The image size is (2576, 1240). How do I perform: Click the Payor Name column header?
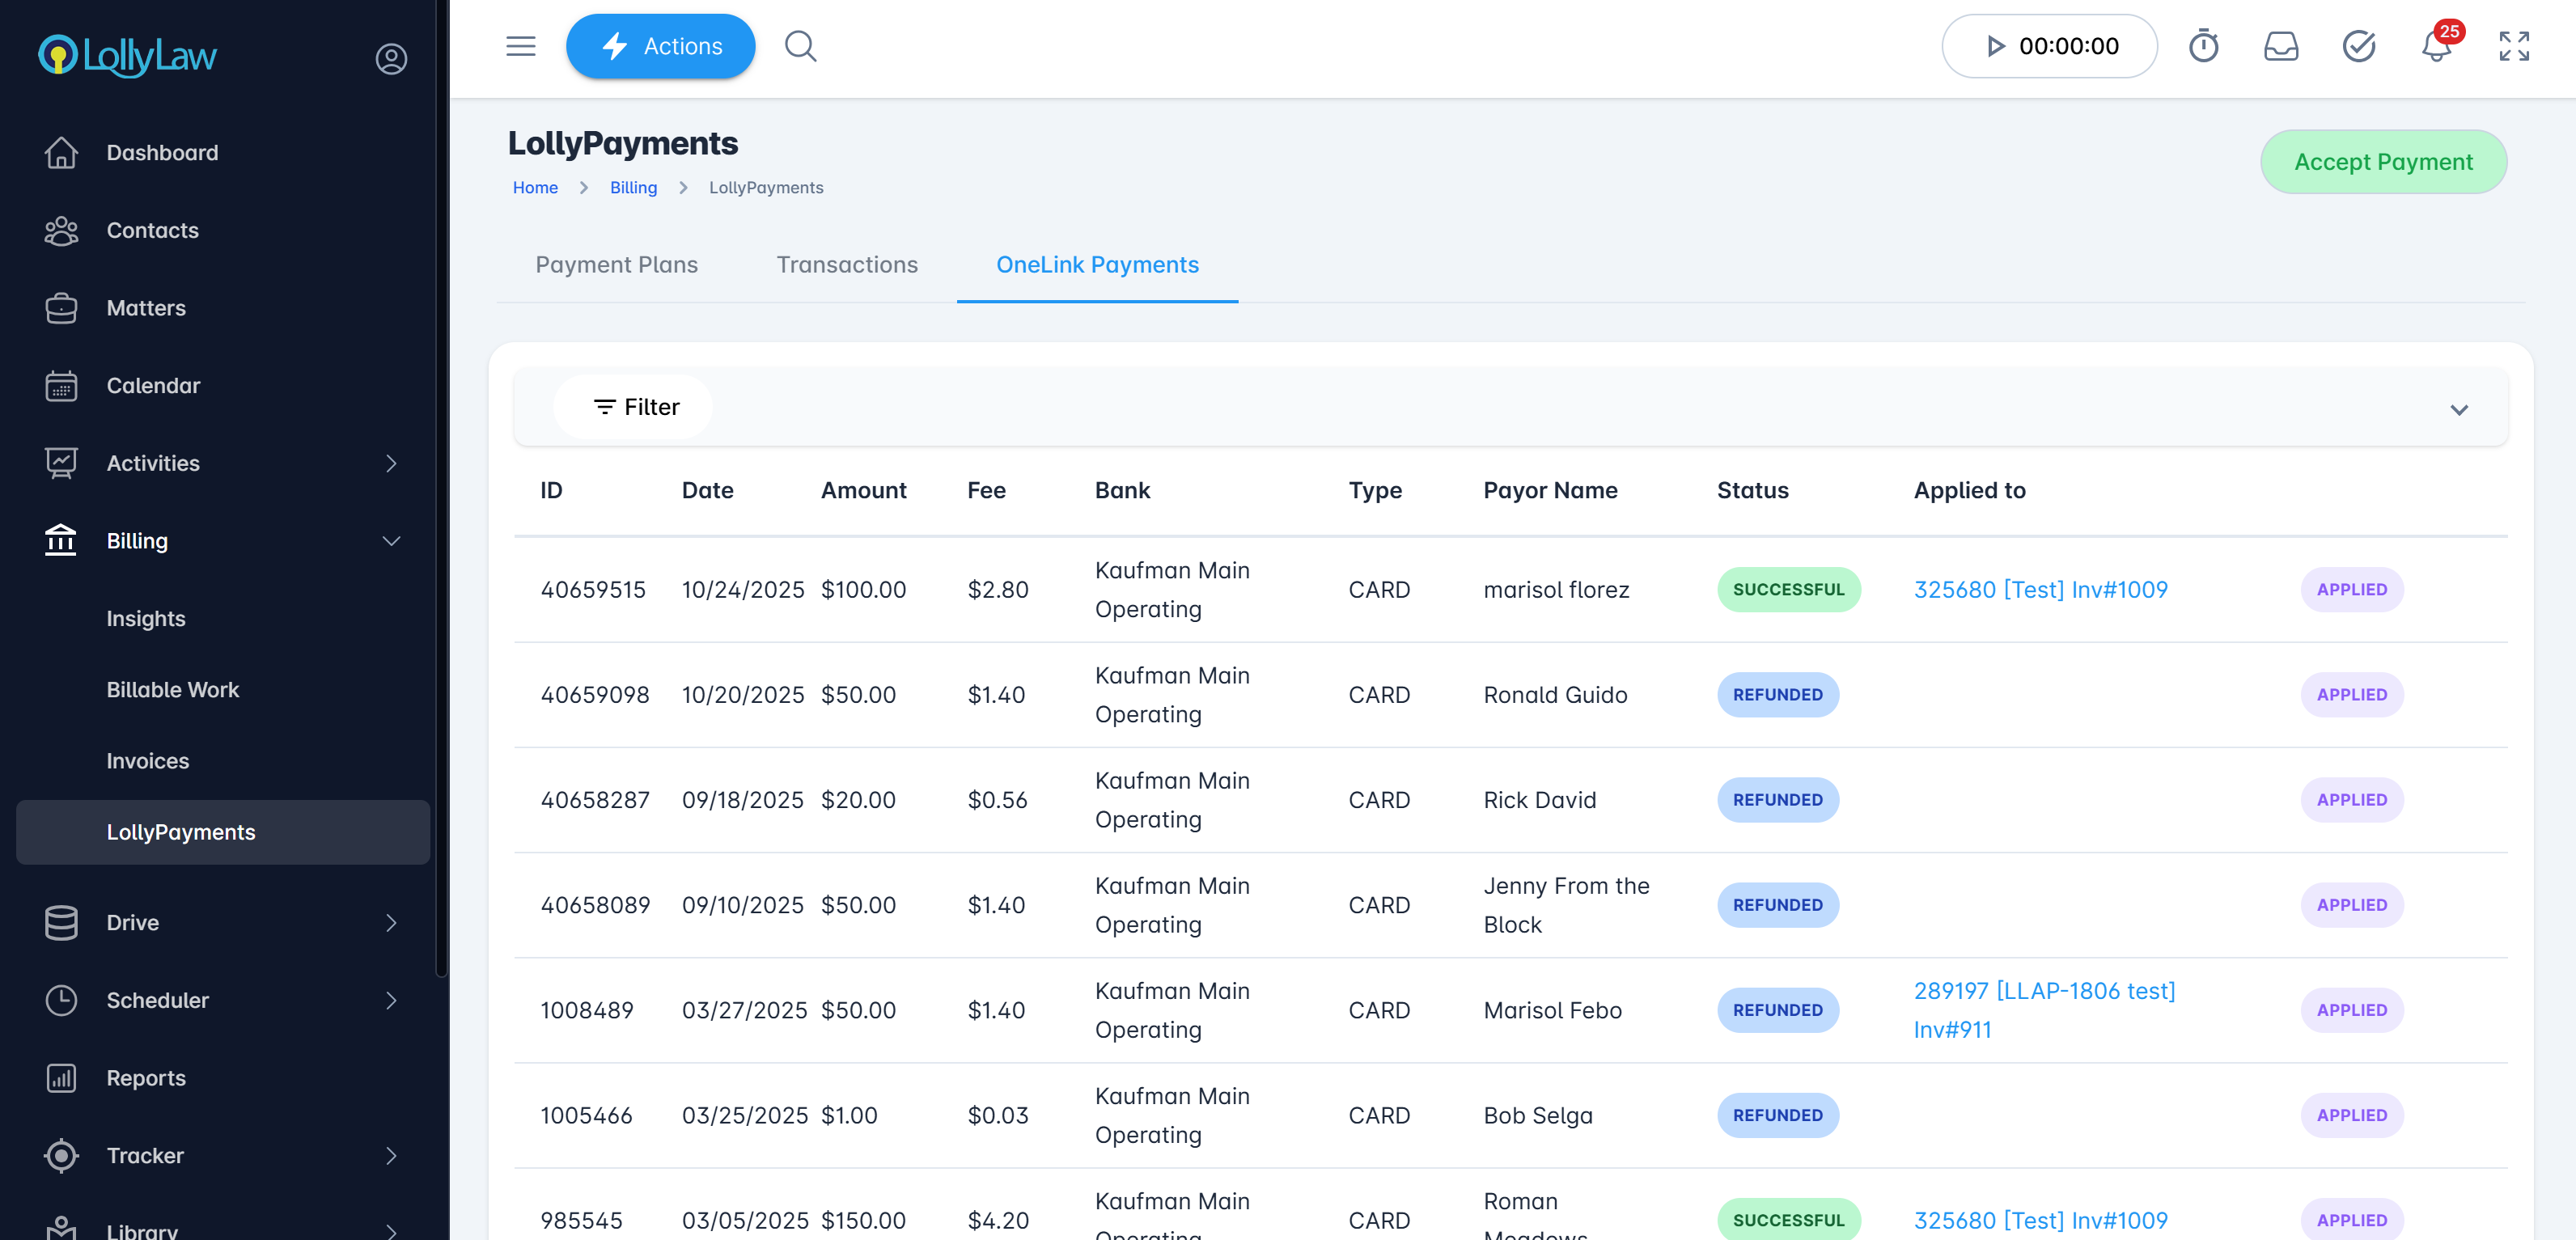(x=1549, y=490)
